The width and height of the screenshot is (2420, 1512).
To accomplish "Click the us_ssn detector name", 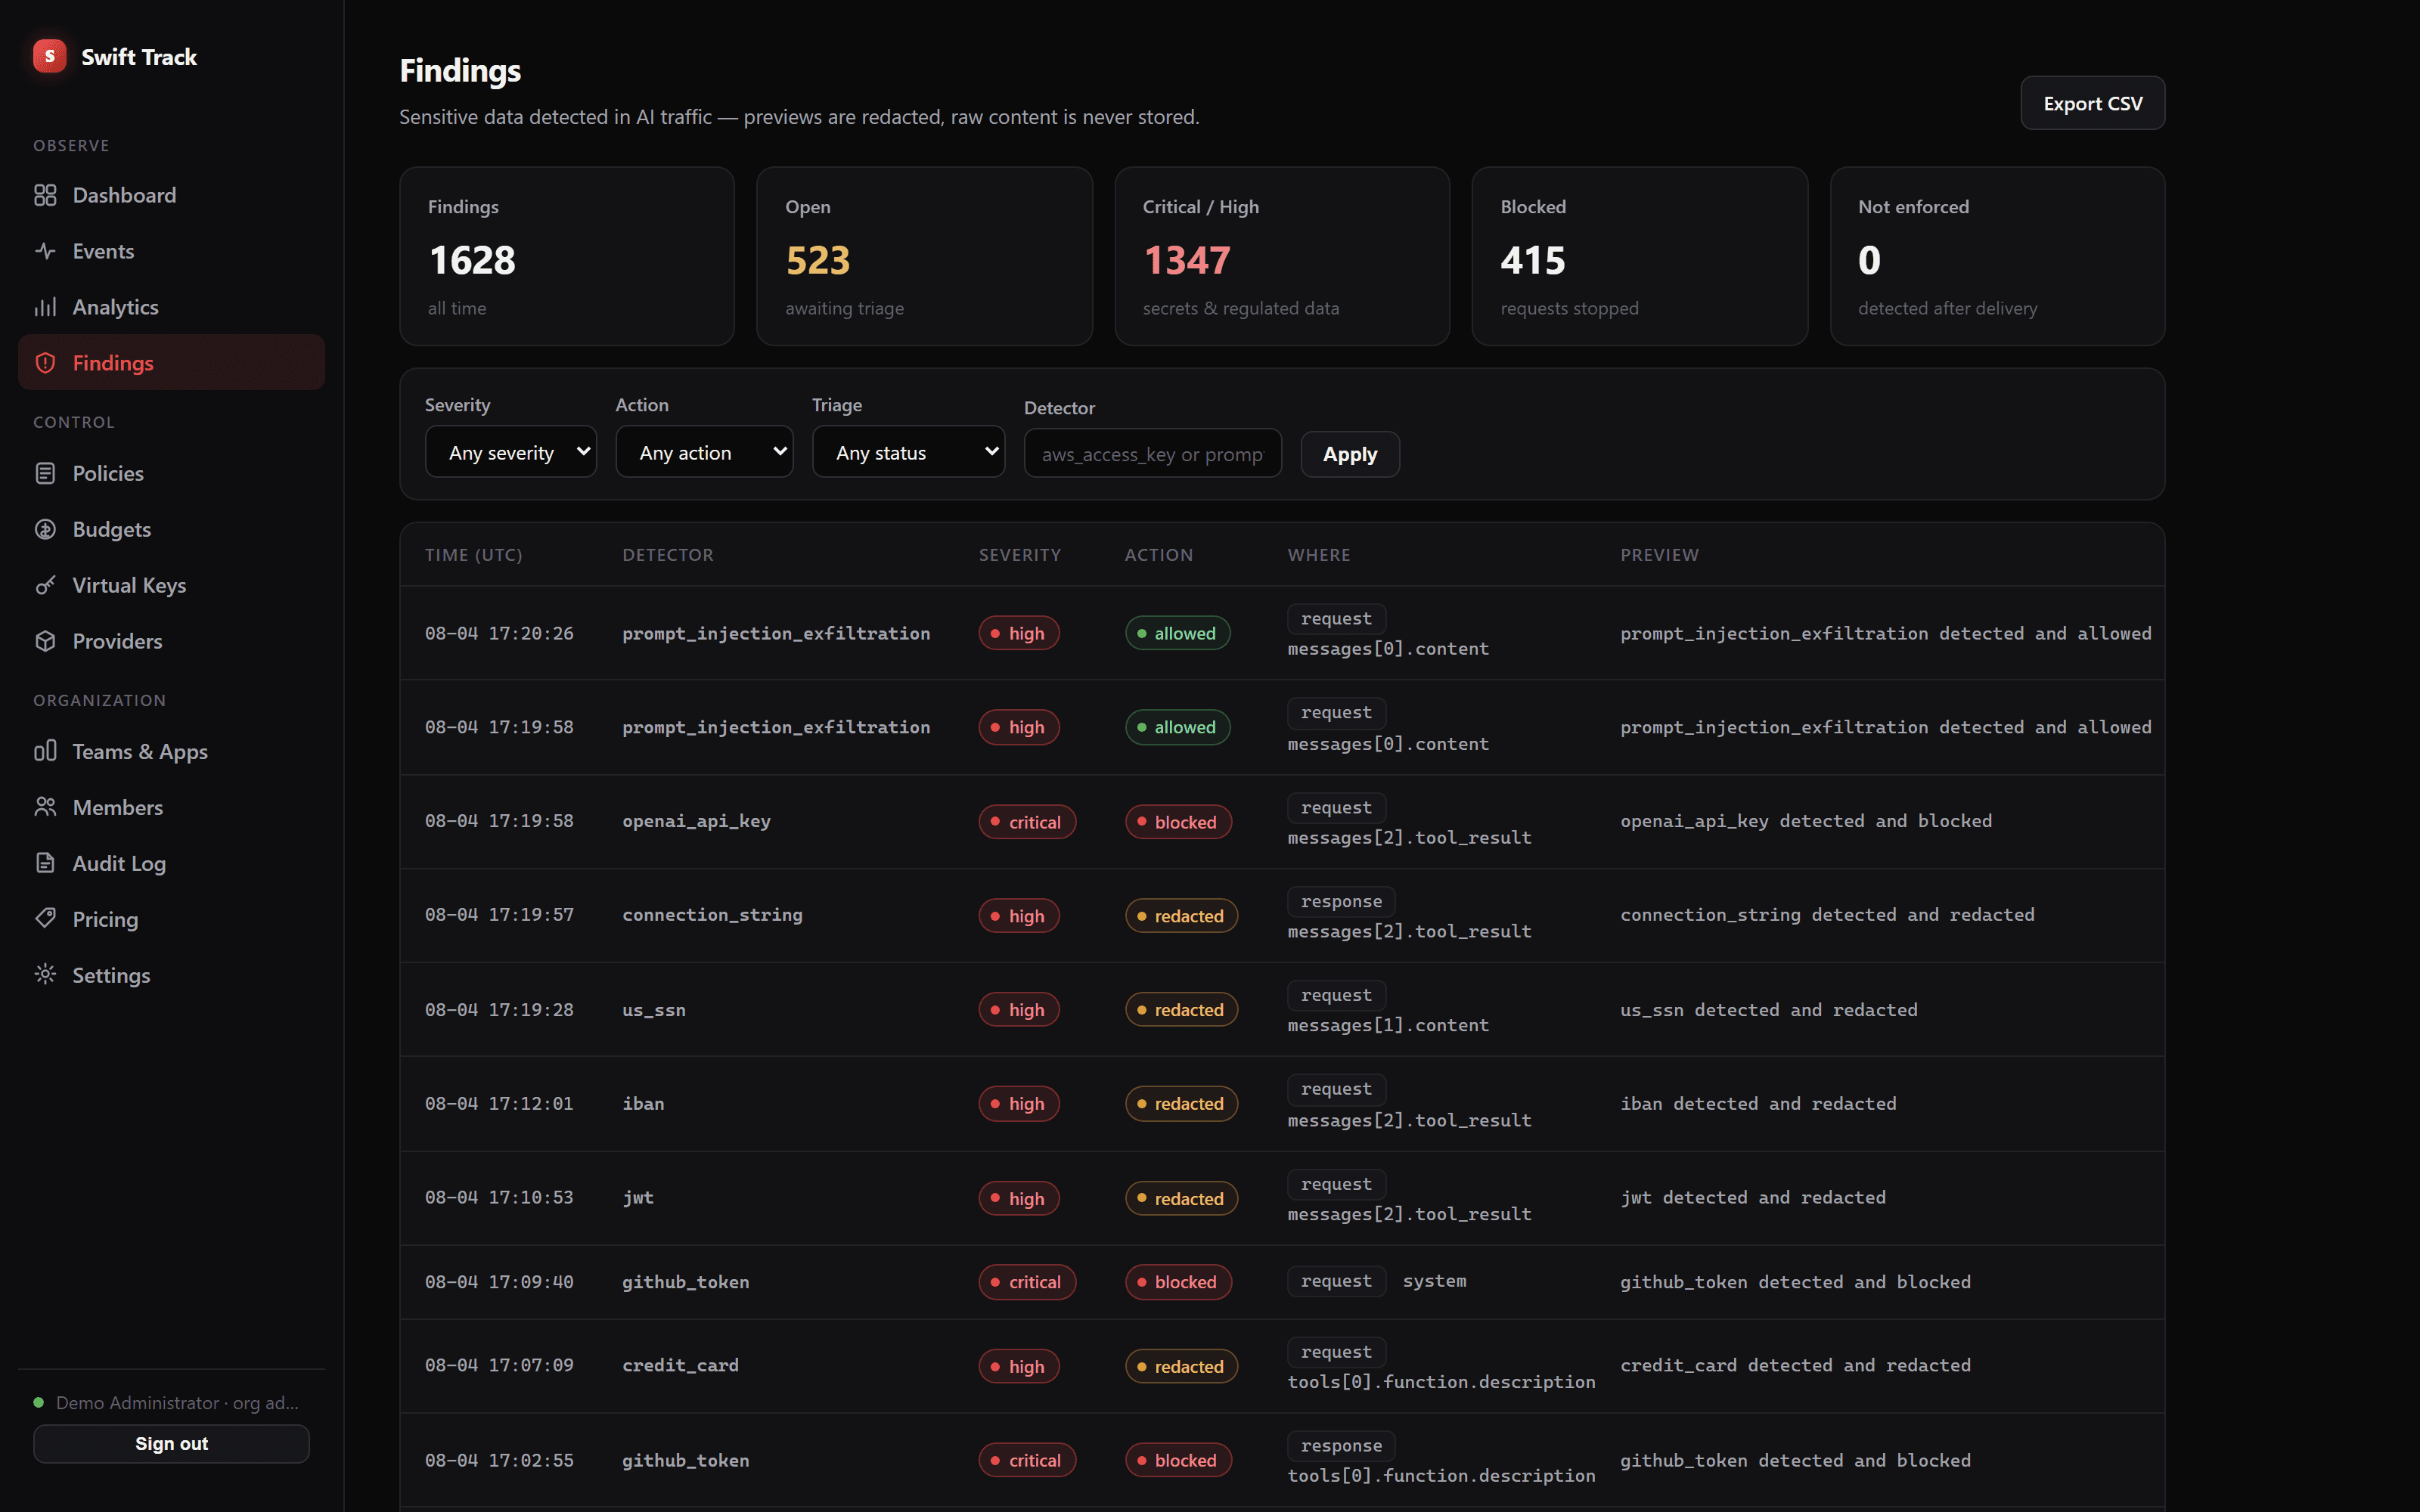I will [654, 1010].
